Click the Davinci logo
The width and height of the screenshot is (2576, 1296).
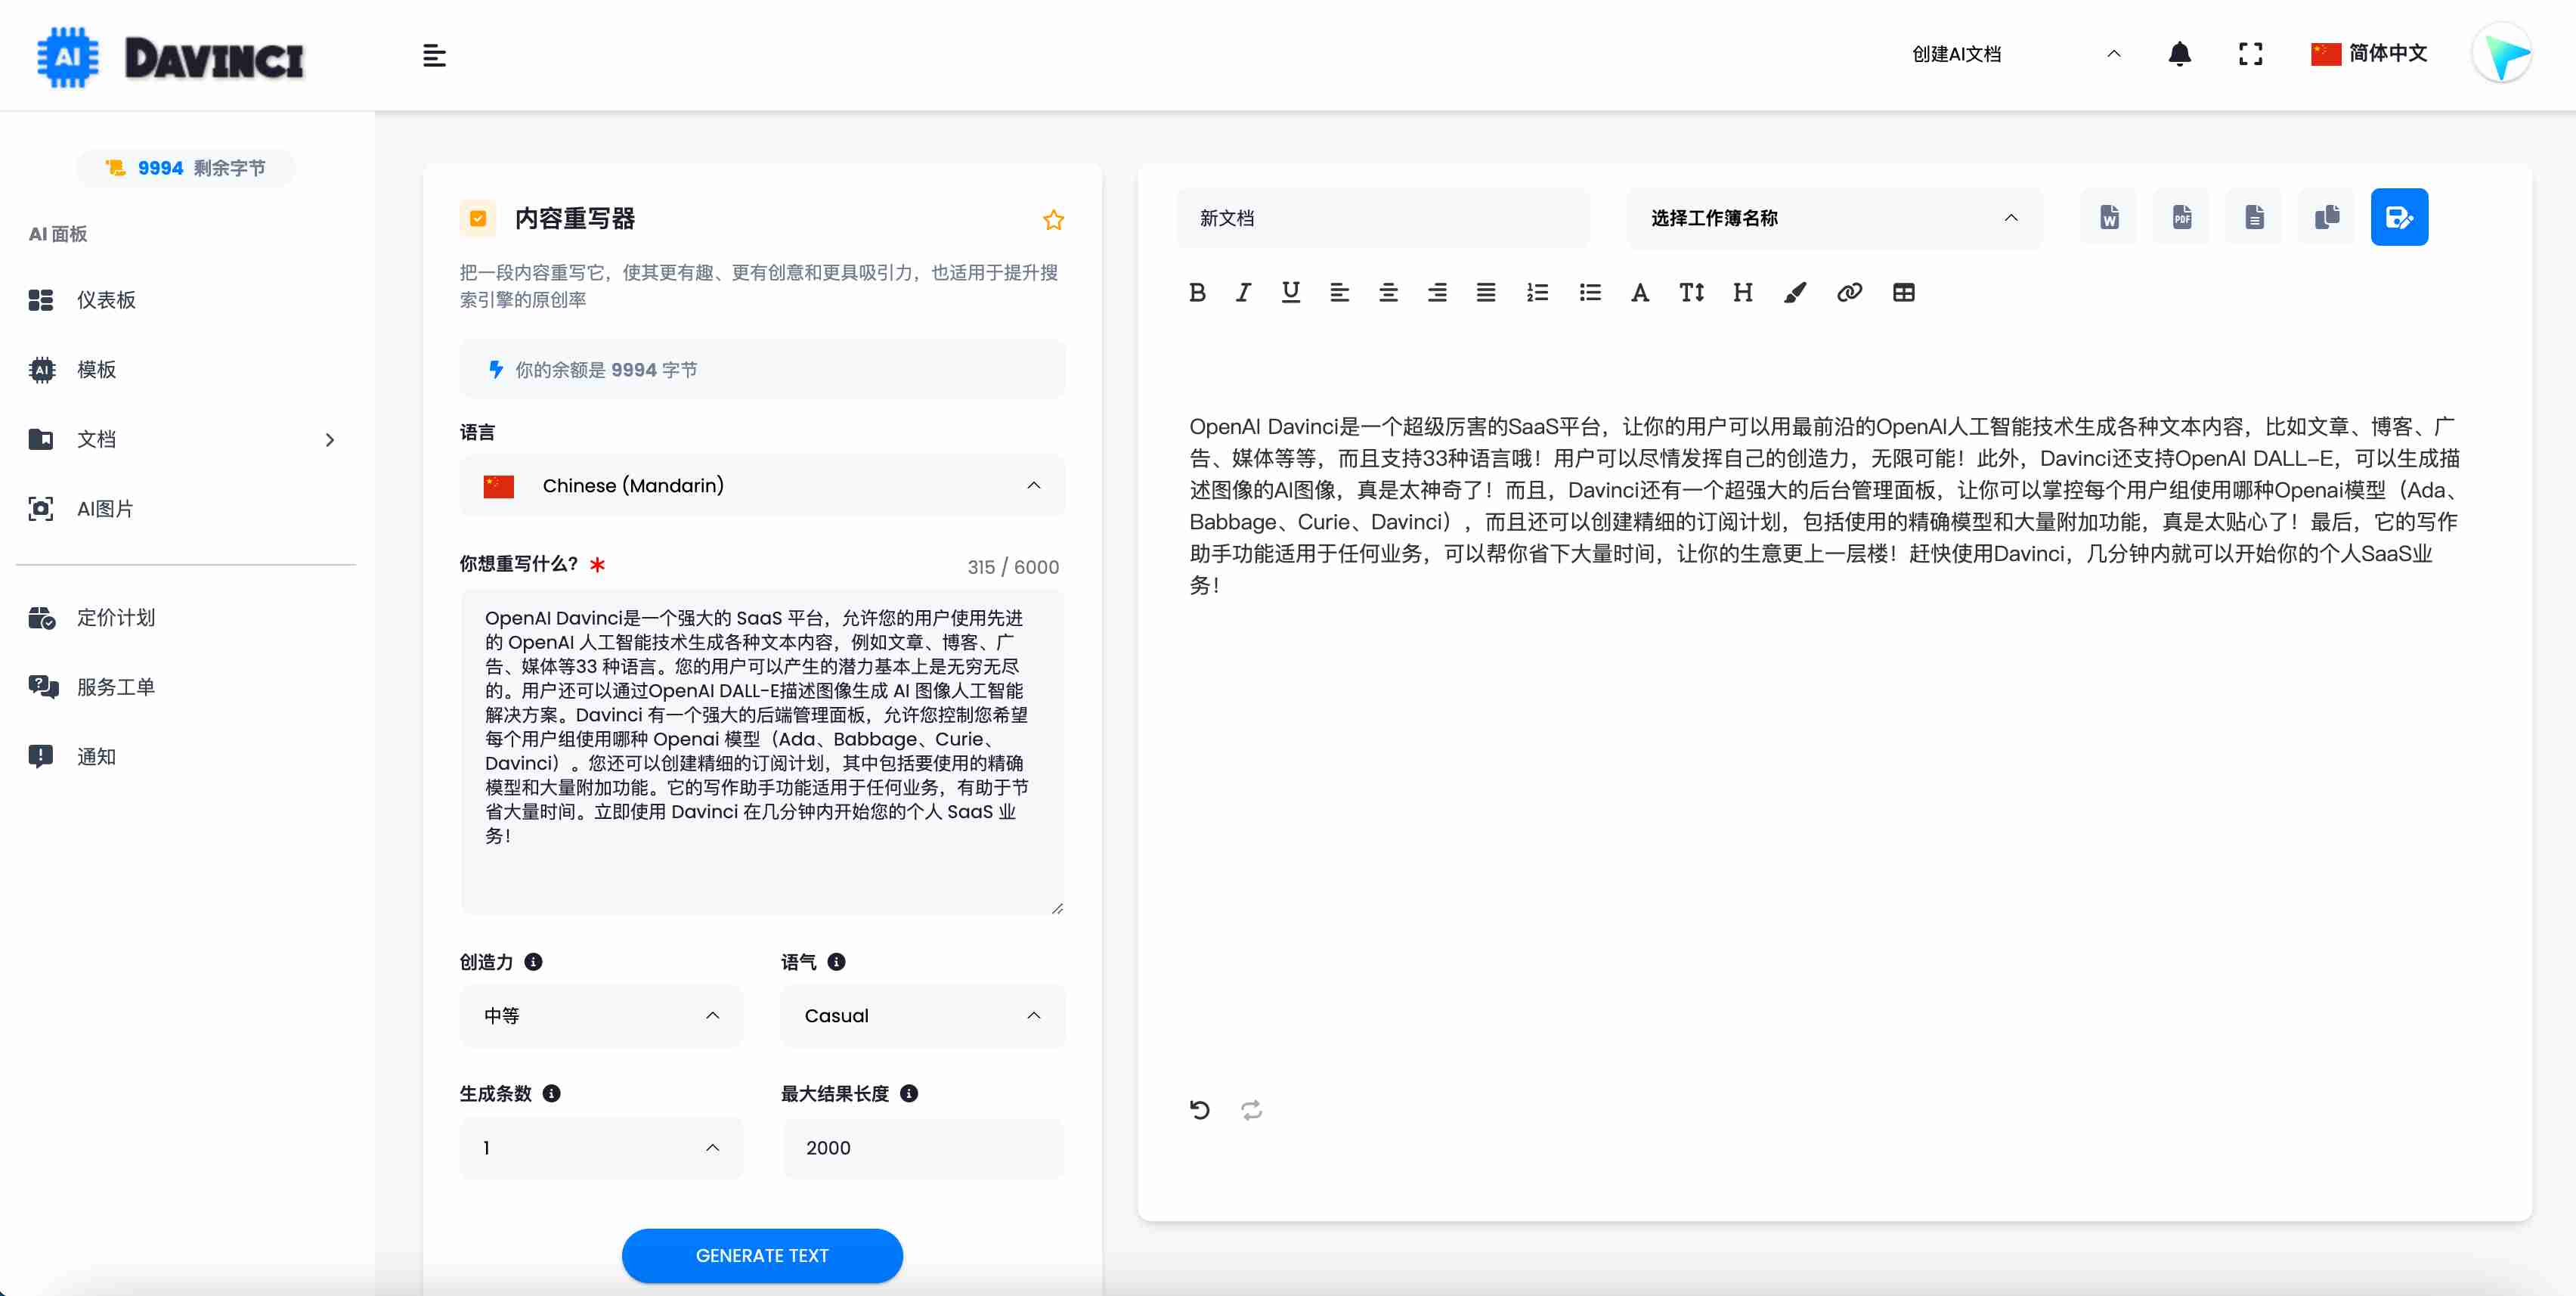pyautogui.click(x=170, y=57)
